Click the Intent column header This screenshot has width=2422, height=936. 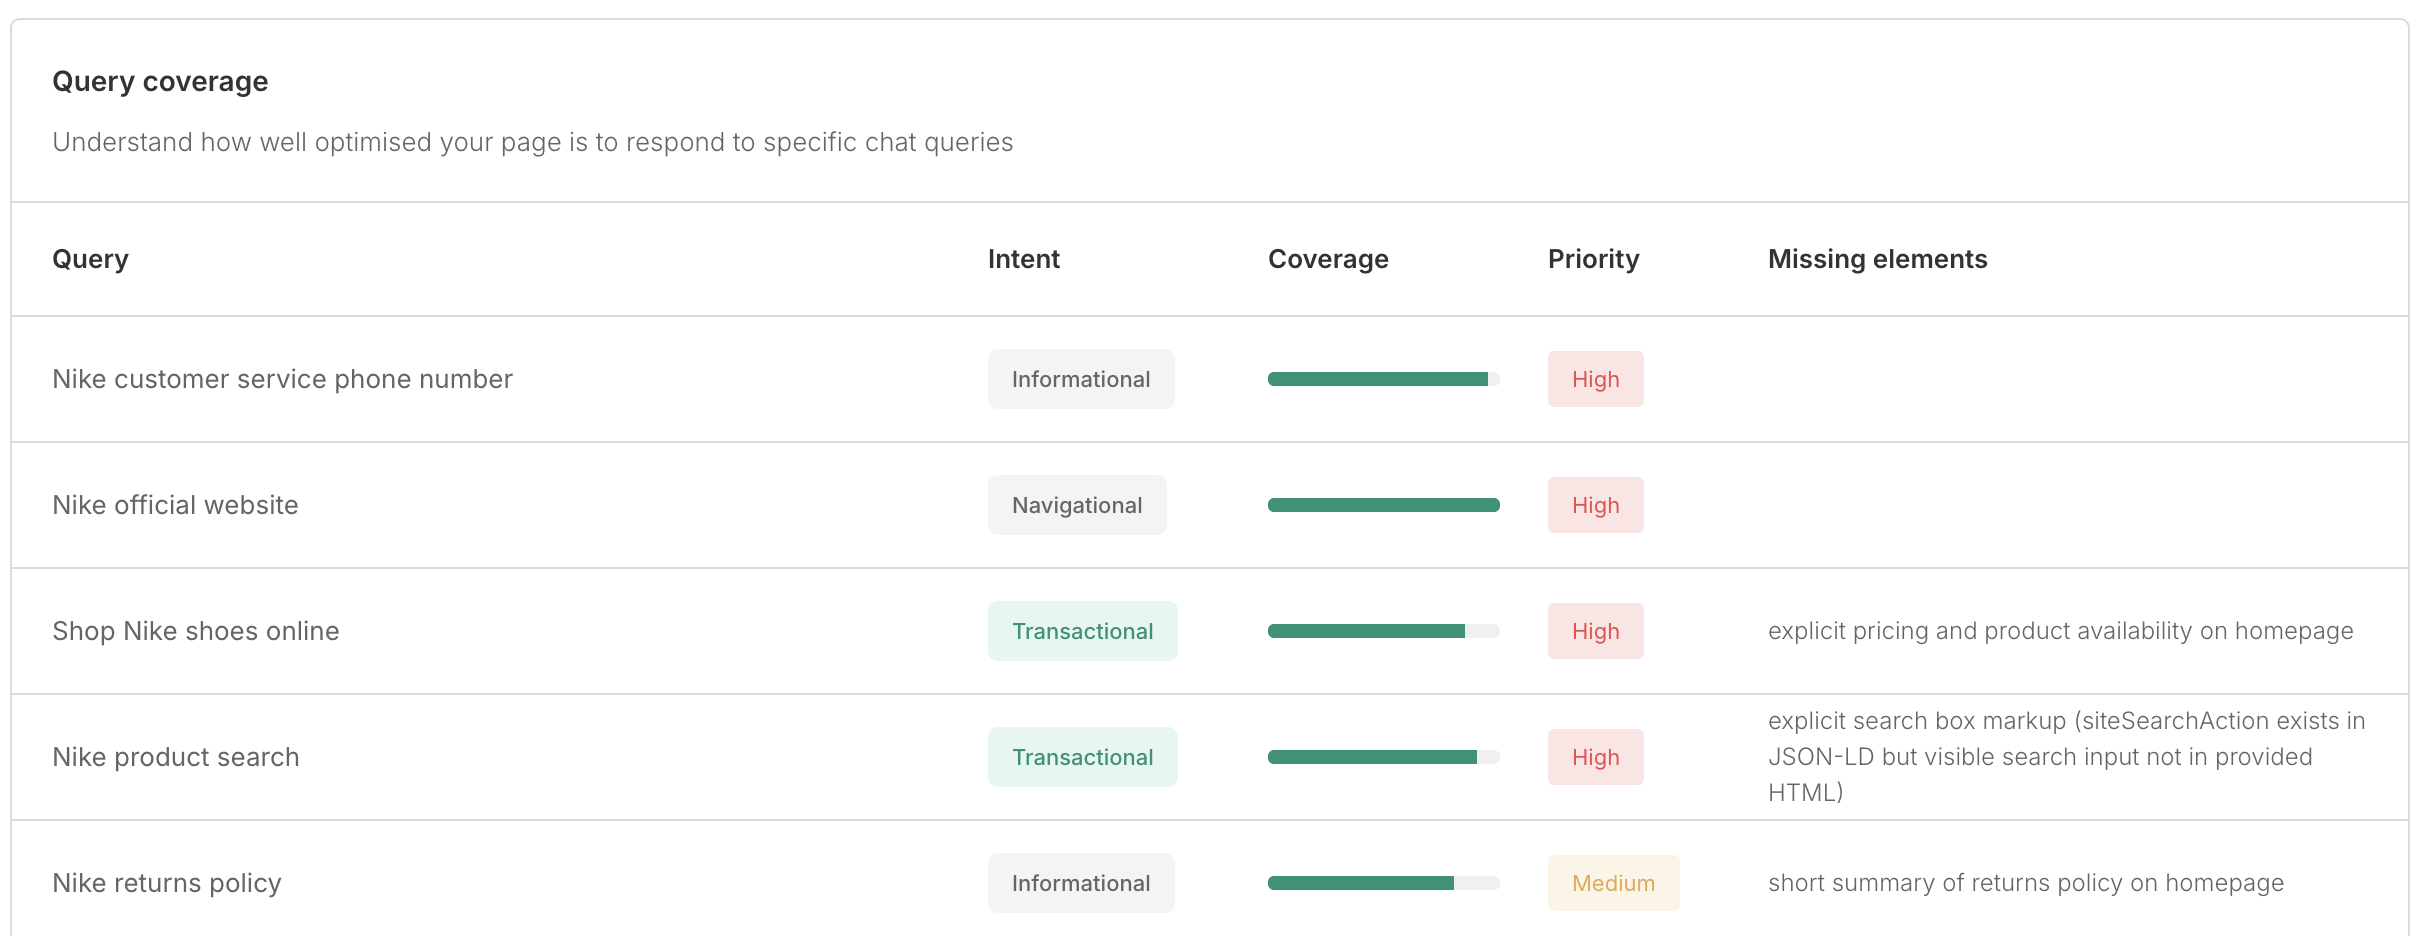point(1023,259)
